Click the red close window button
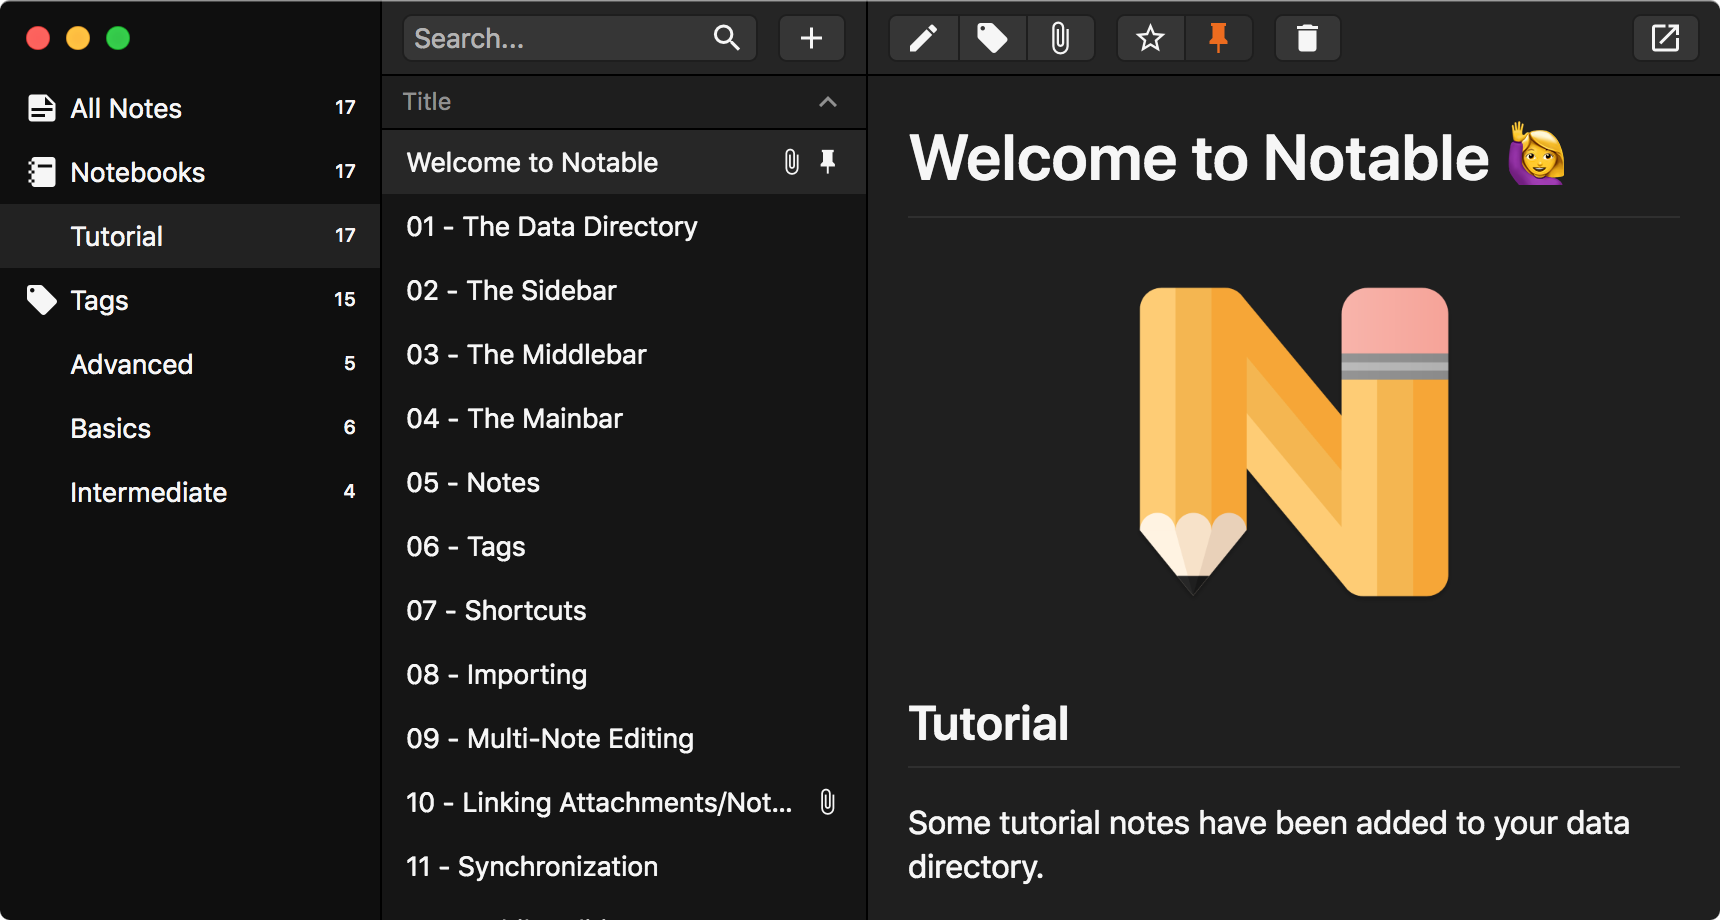This screenshot has width=1720, height=920. click(x=38, y=38)
